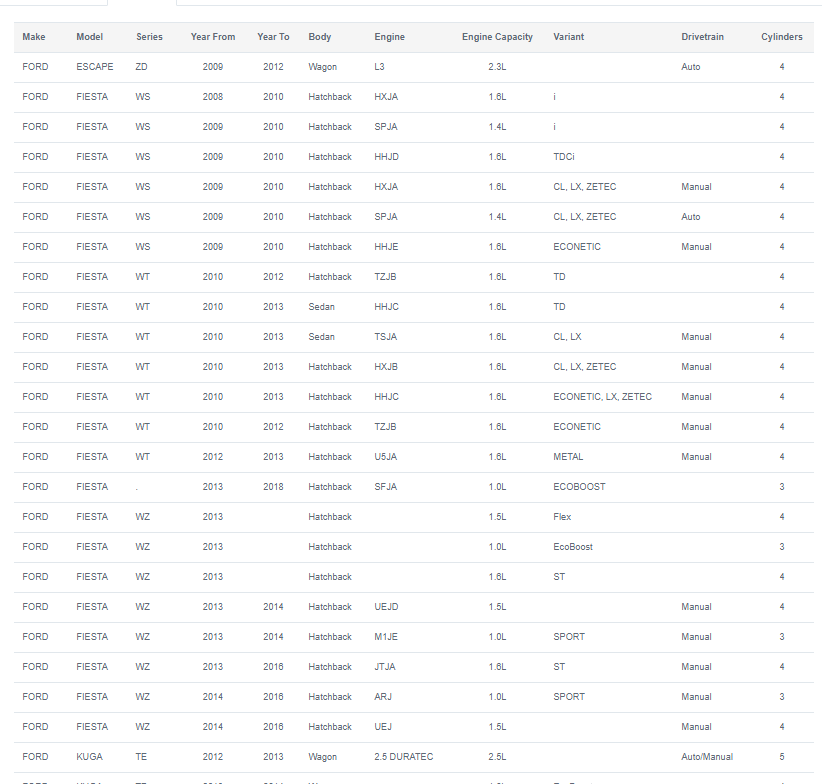Click Auto drivetrain in ESCAPE row

pos(690,67)
